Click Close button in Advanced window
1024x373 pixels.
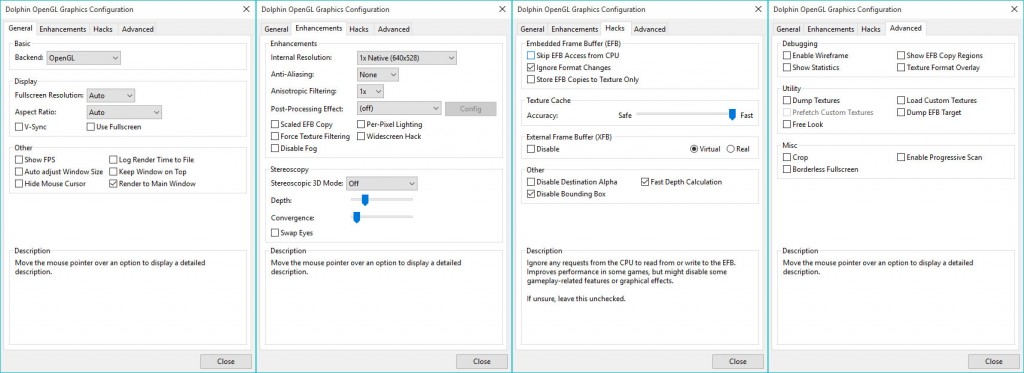click(994, 361)
